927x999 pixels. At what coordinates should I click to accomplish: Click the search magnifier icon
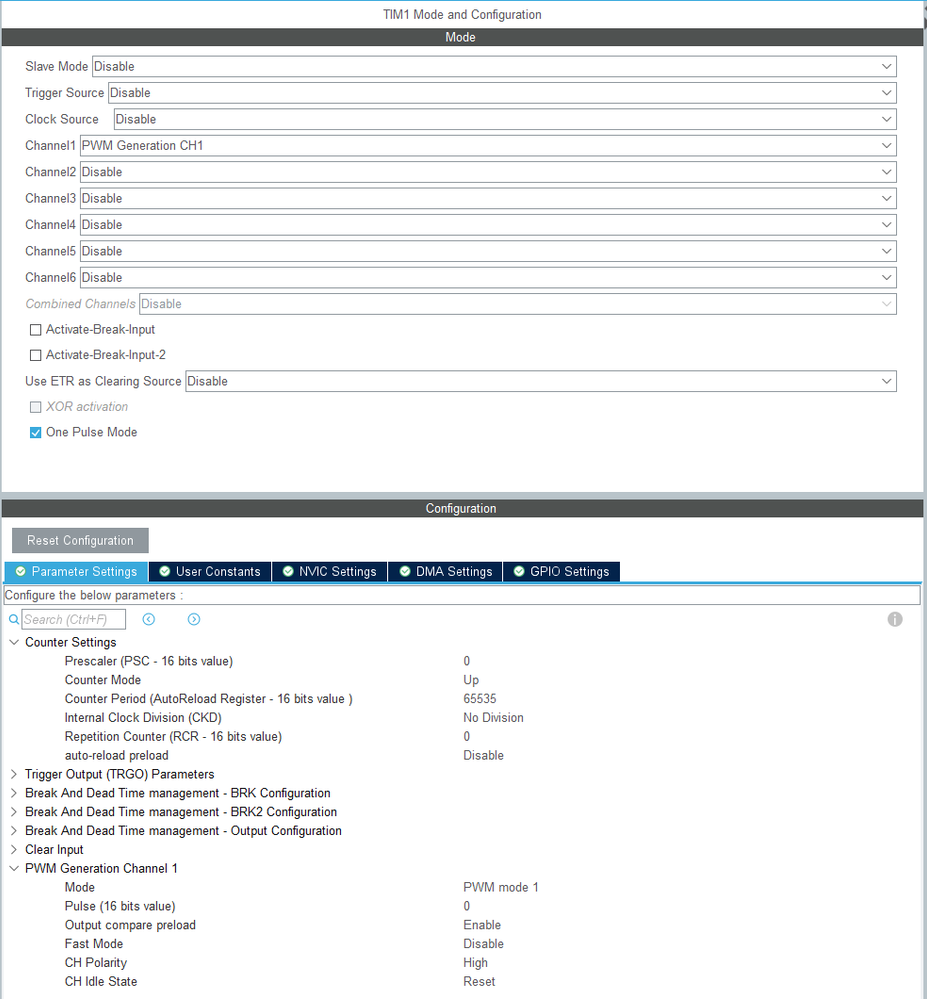click(x=13, y=619)
